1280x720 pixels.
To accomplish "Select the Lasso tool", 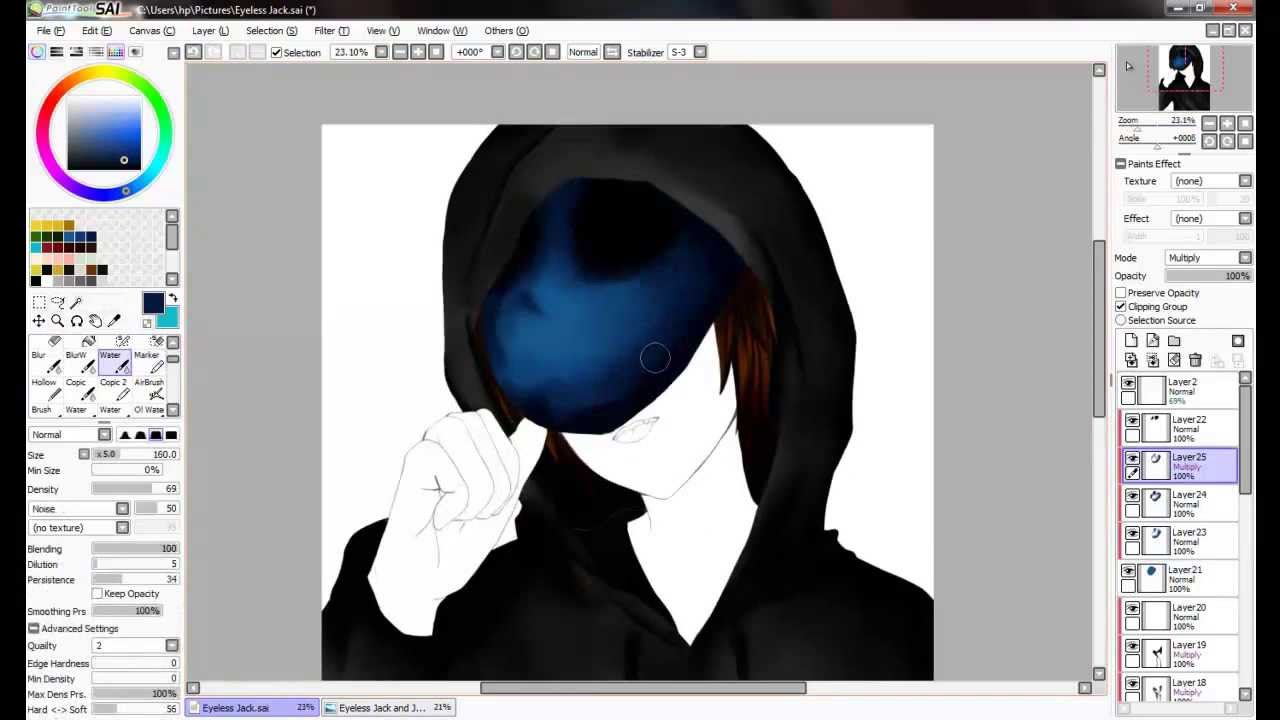I will click(x=57, y=302).
